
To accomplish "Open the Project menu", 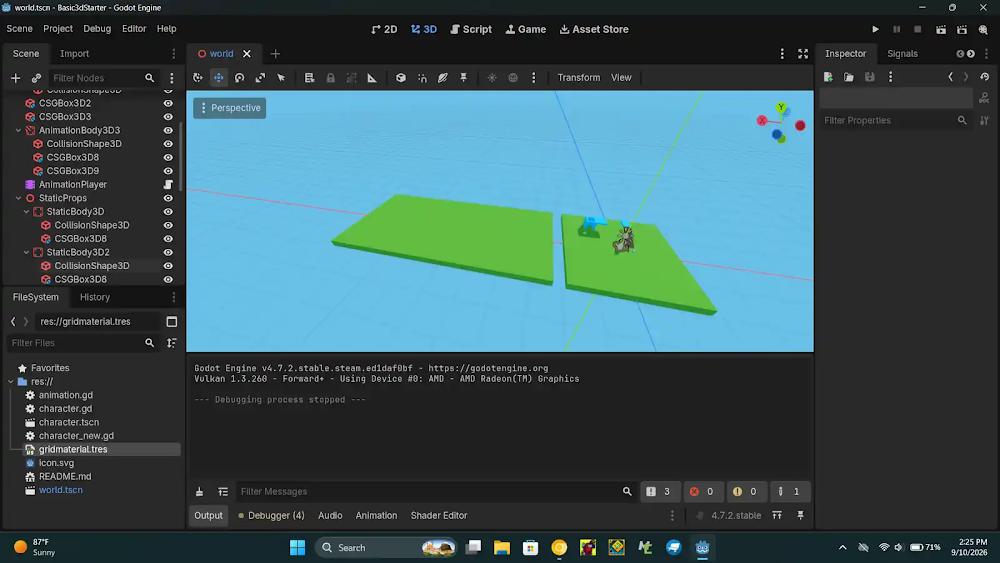I will pyautogui.click(x=57, y=29).
